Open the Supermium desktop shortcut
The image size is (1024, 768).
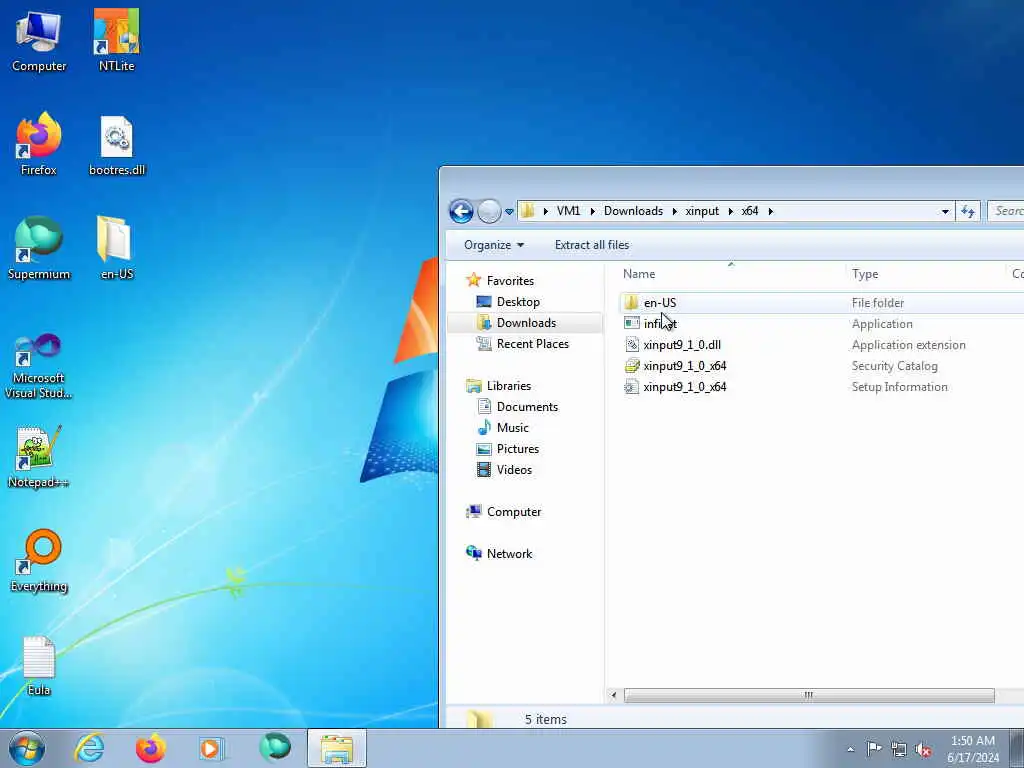(x=39, y=249)
